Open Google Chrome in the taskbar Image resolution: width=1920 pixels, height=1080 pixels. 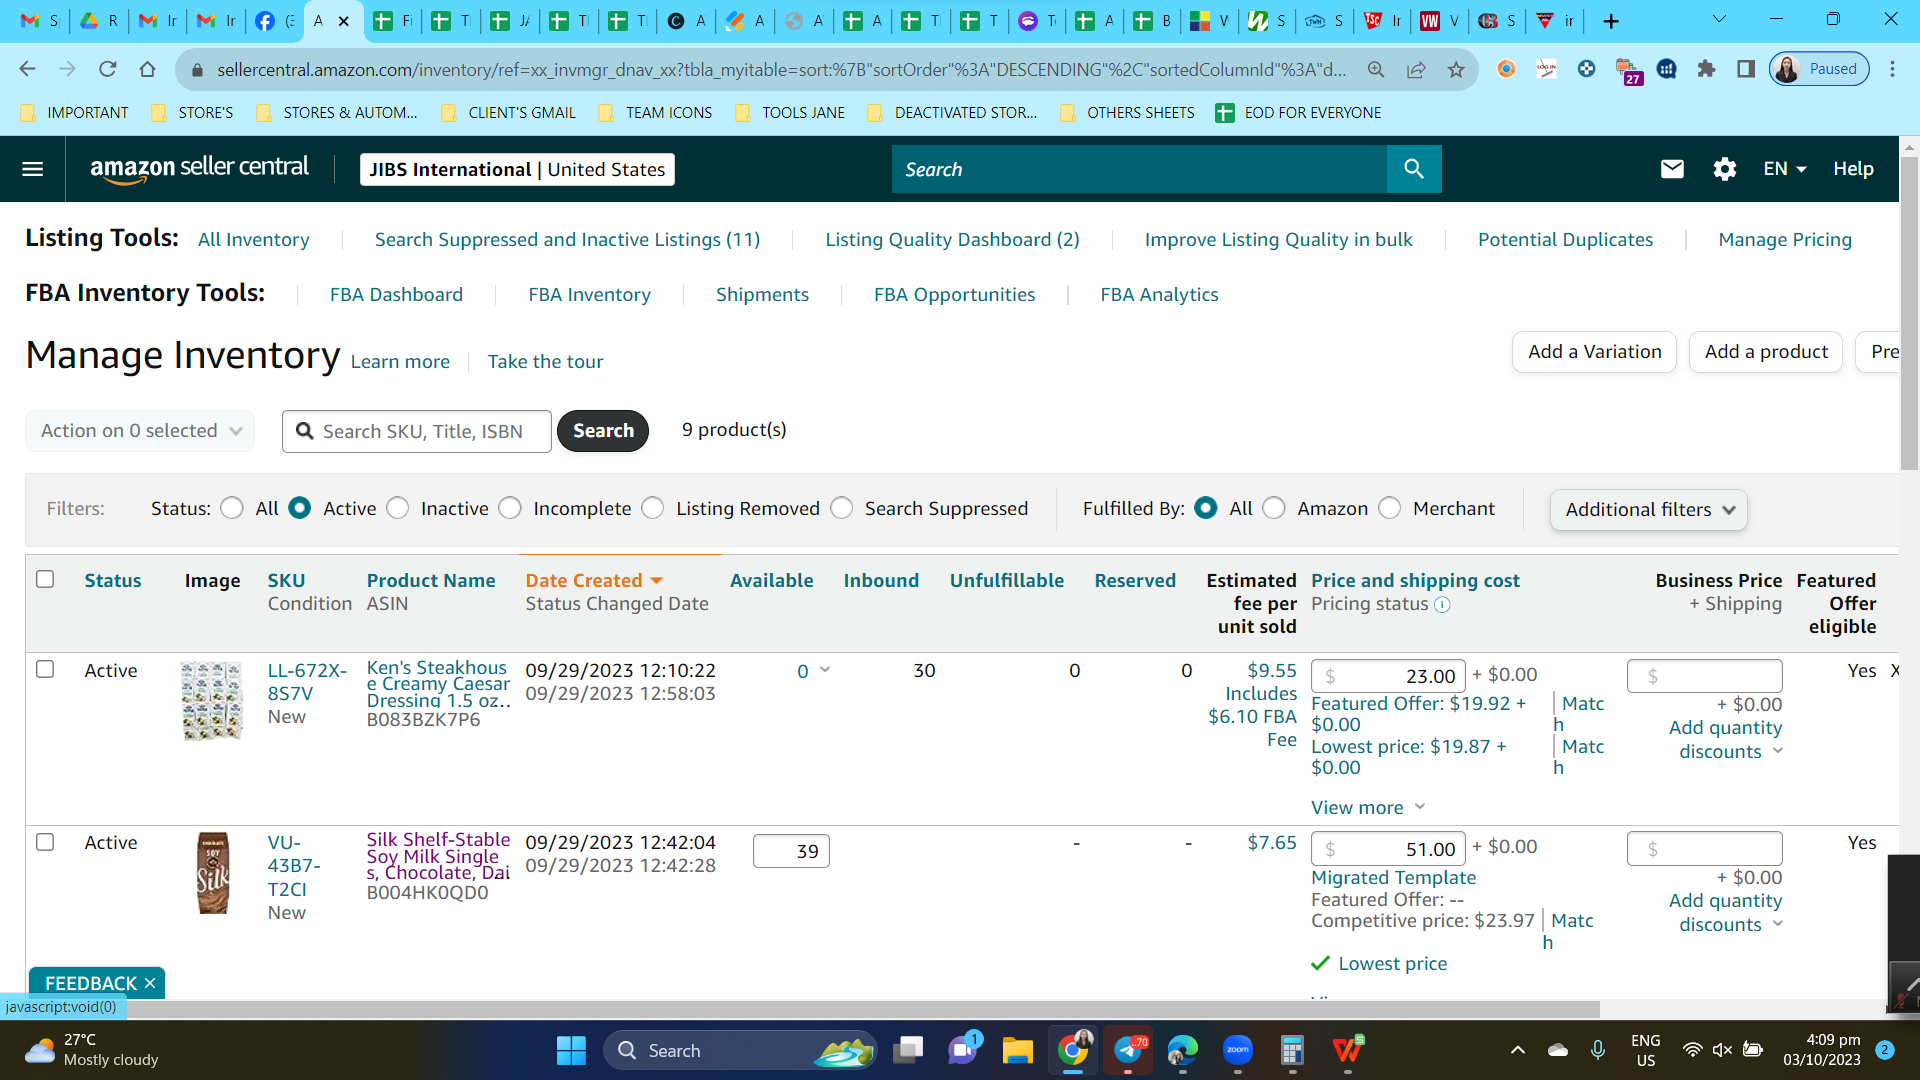click(1072, 1050)
